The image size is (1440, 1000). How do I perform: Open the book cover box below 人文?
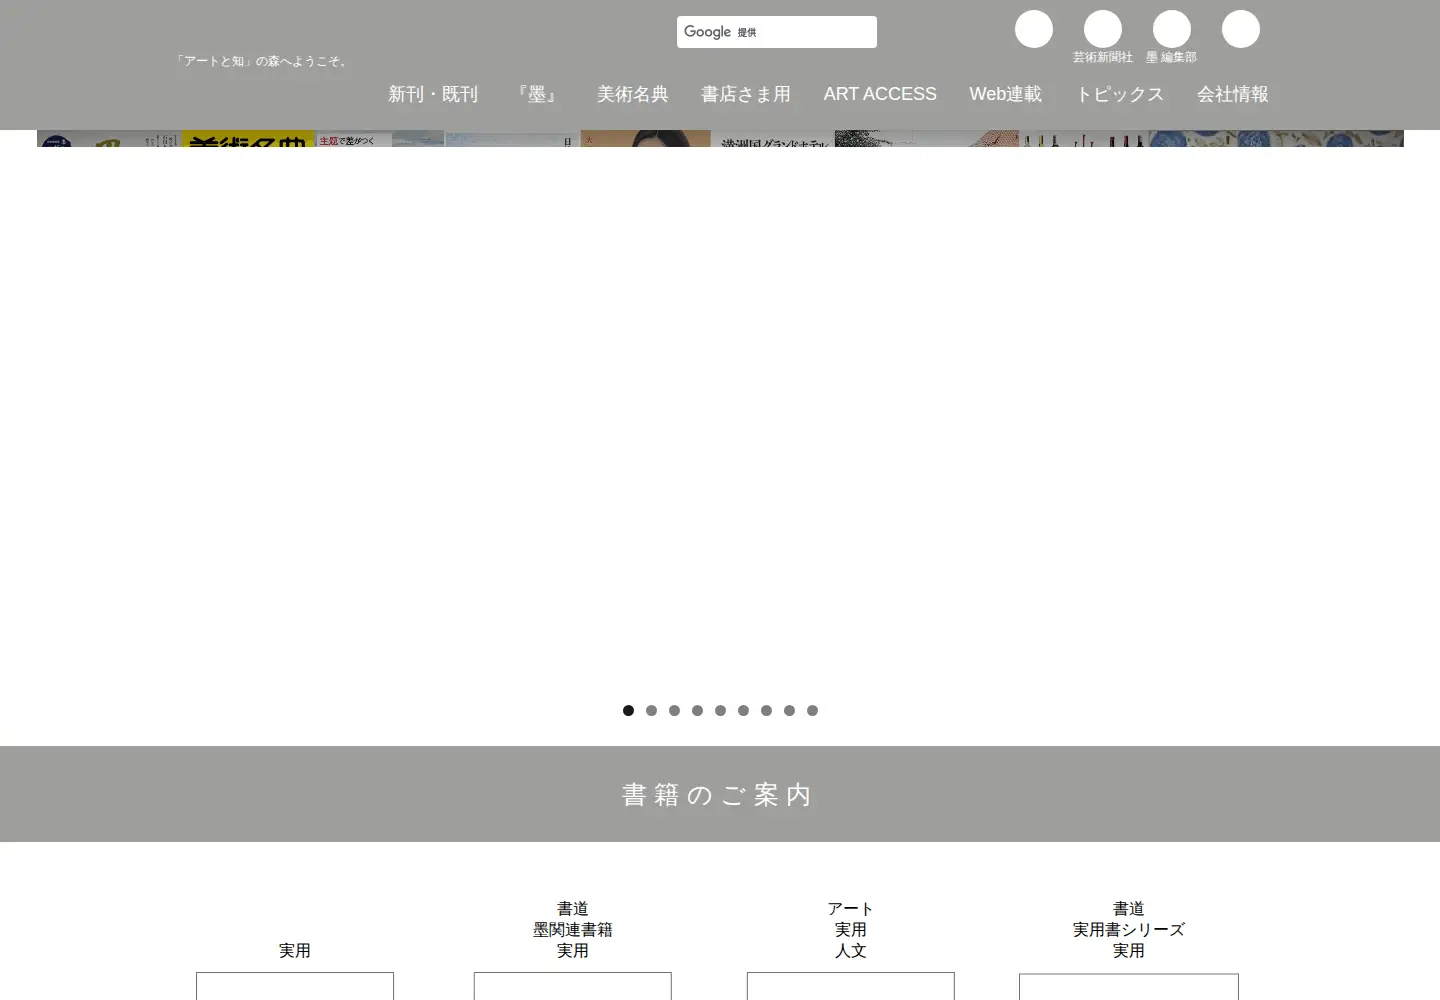pyautogui.click(x=851, y=986)
